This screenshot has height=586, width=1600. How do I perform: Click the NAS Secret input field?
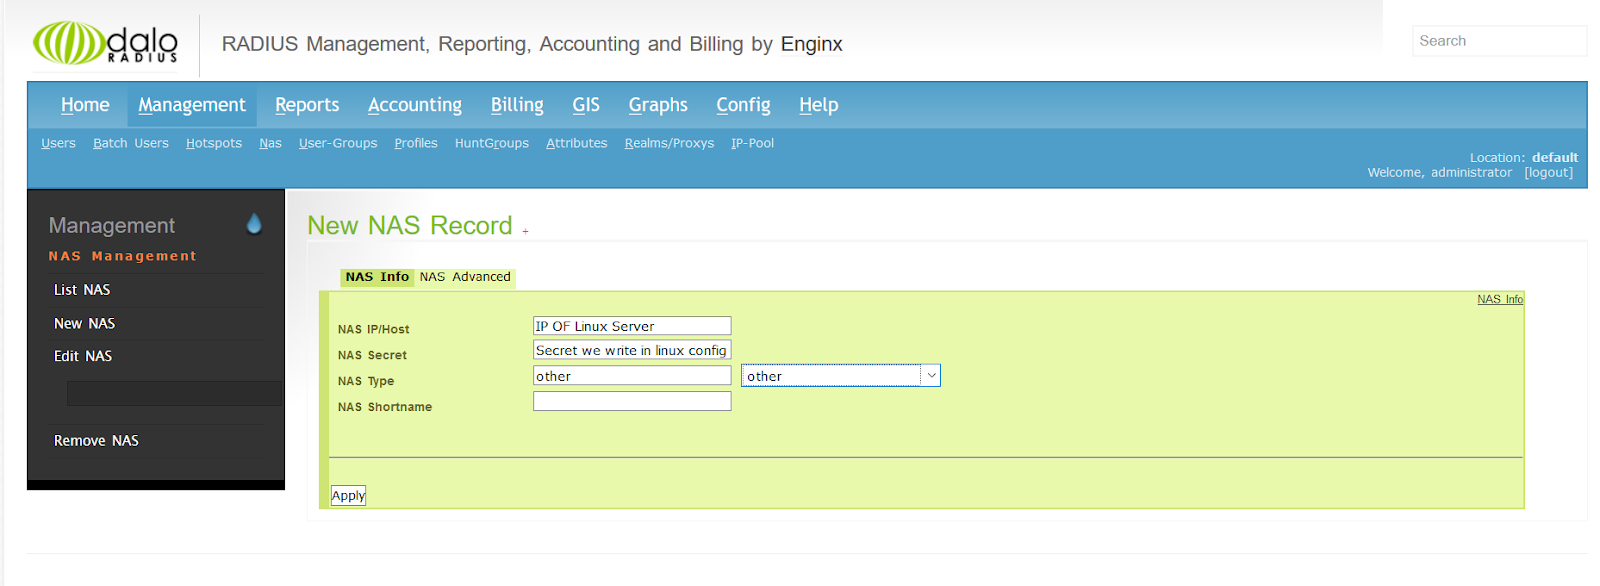pyautogui.click(x=632, y=350)
